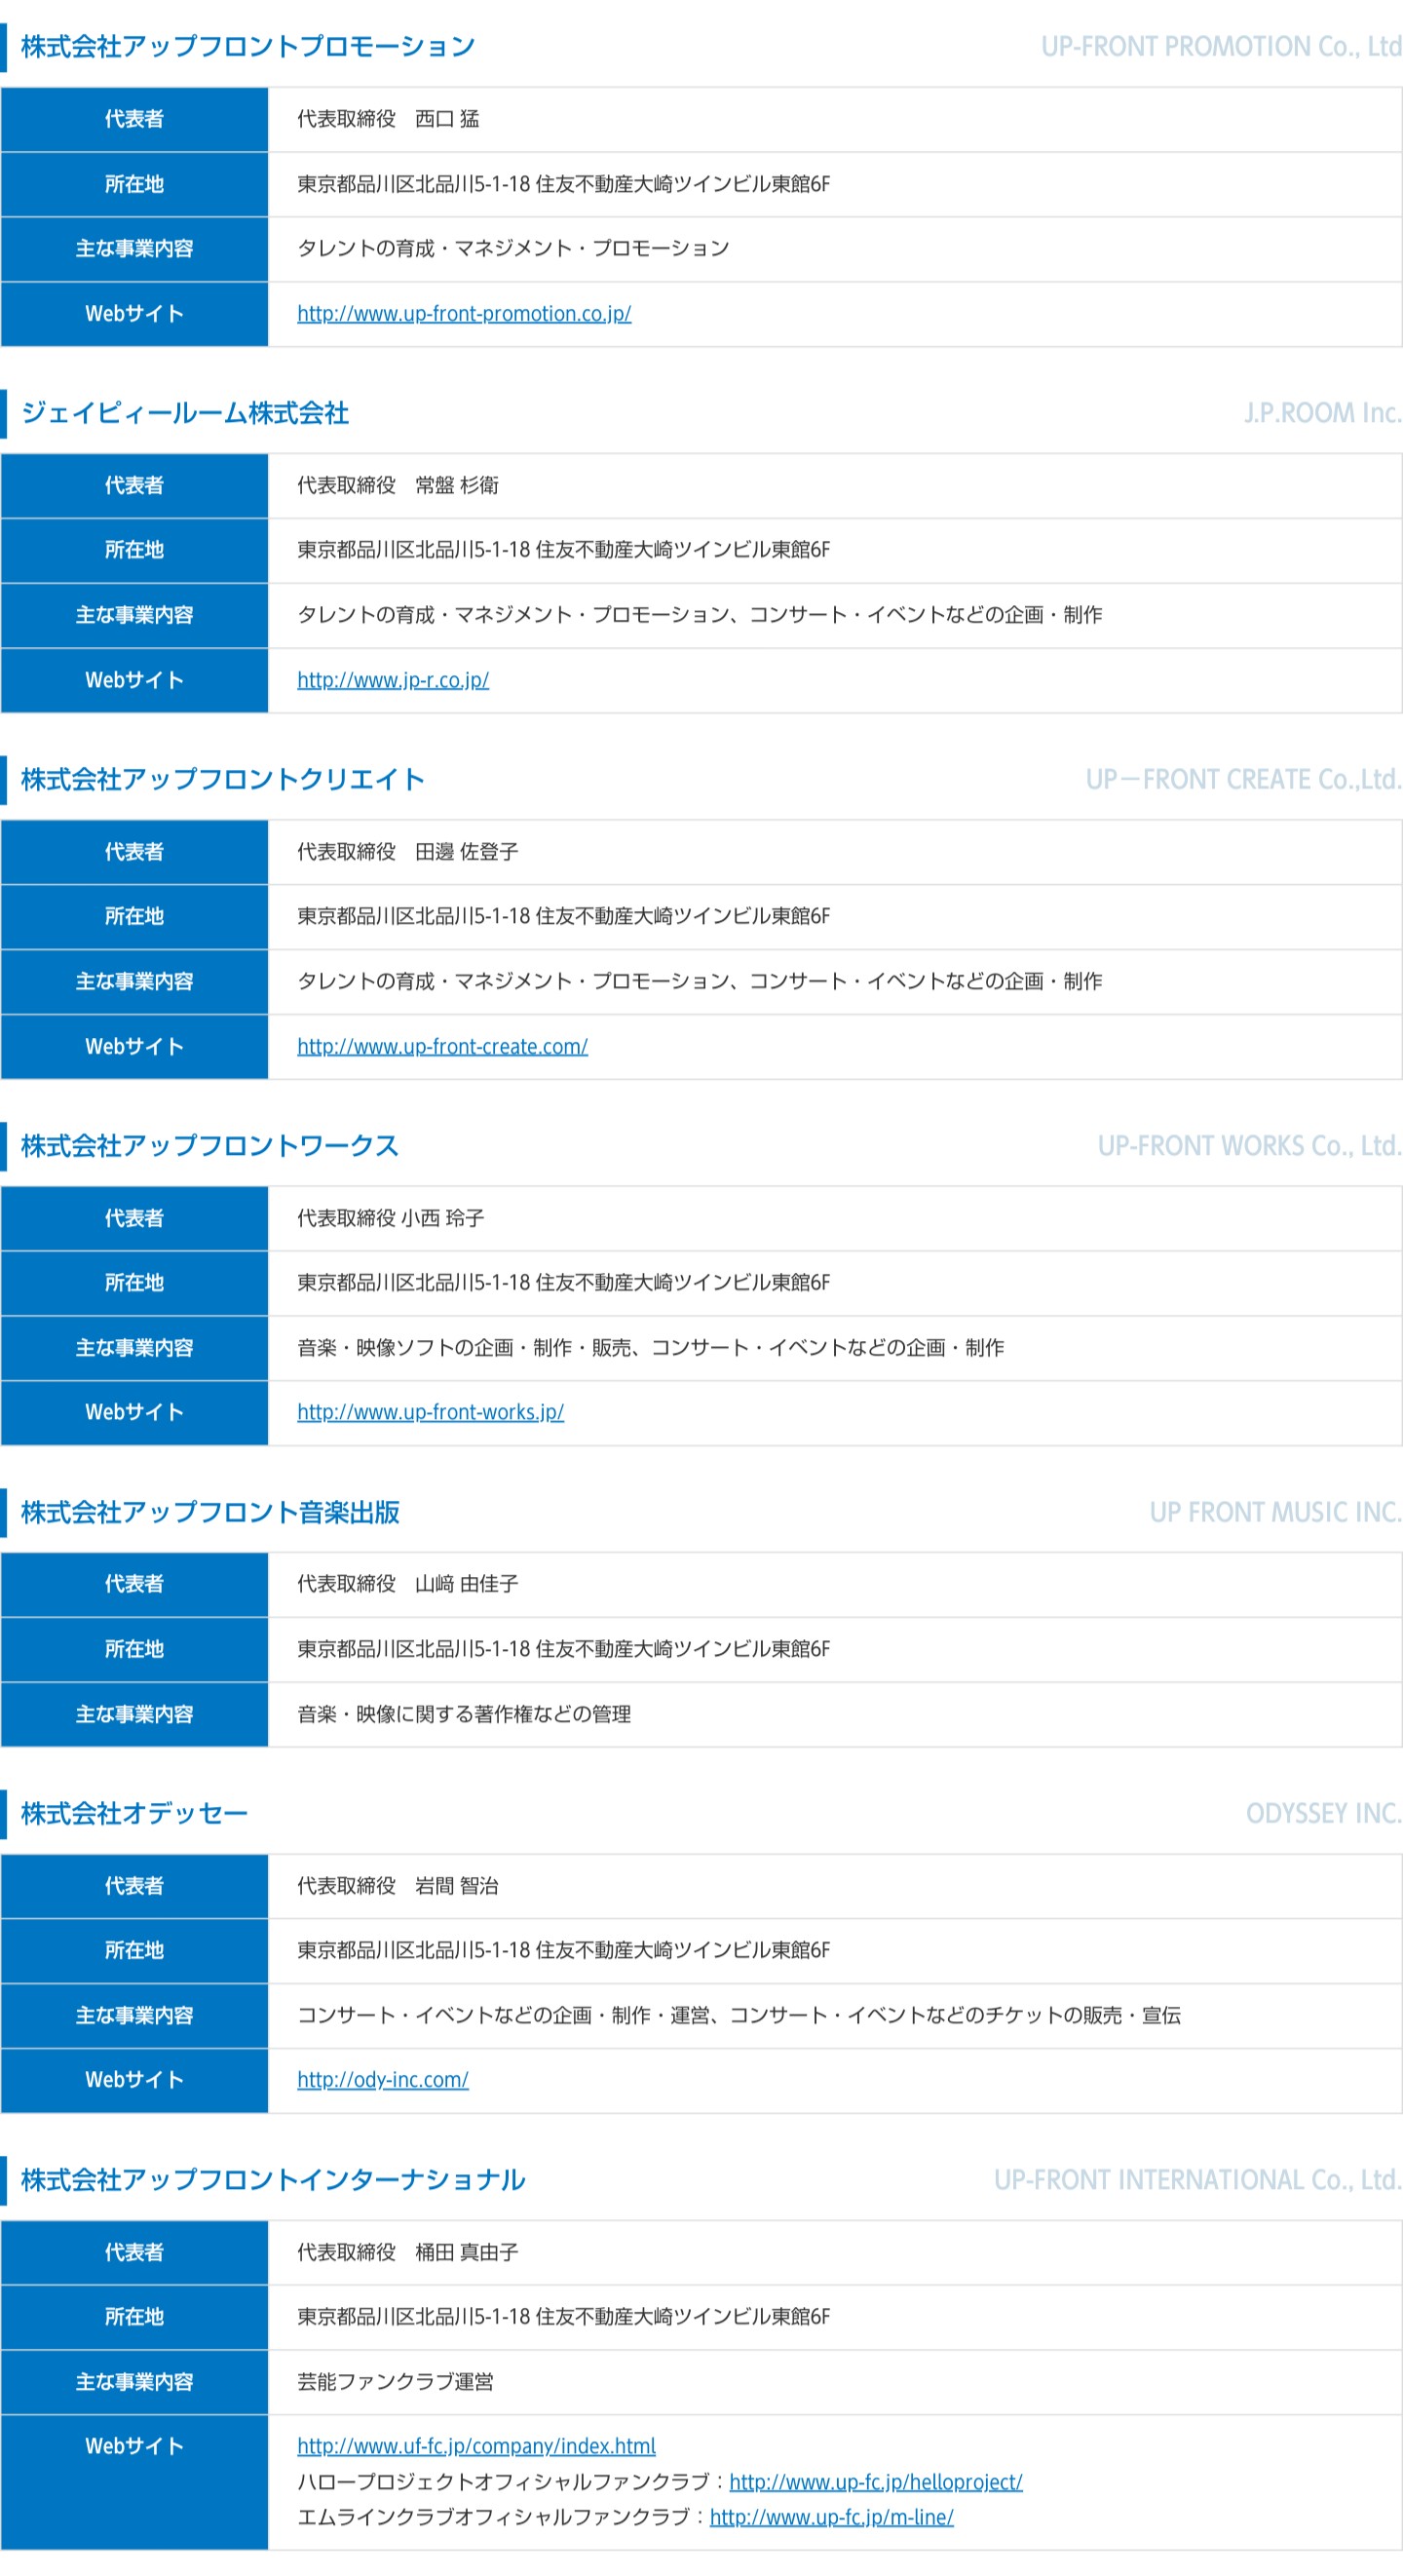
Task: Click the Webサイト header in Odyssey table
Action: tap(135, 2079)
